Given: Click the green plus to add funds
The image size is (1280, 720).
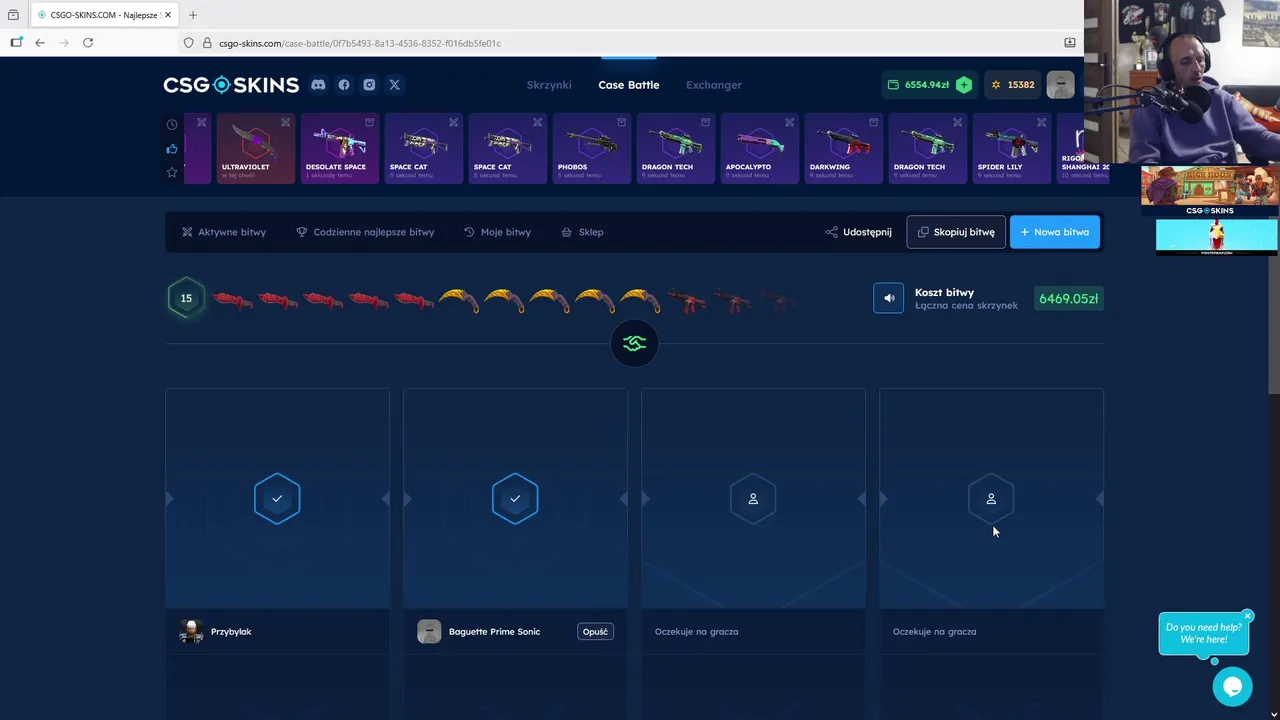Looking at the screenshot, I should 964,85.
